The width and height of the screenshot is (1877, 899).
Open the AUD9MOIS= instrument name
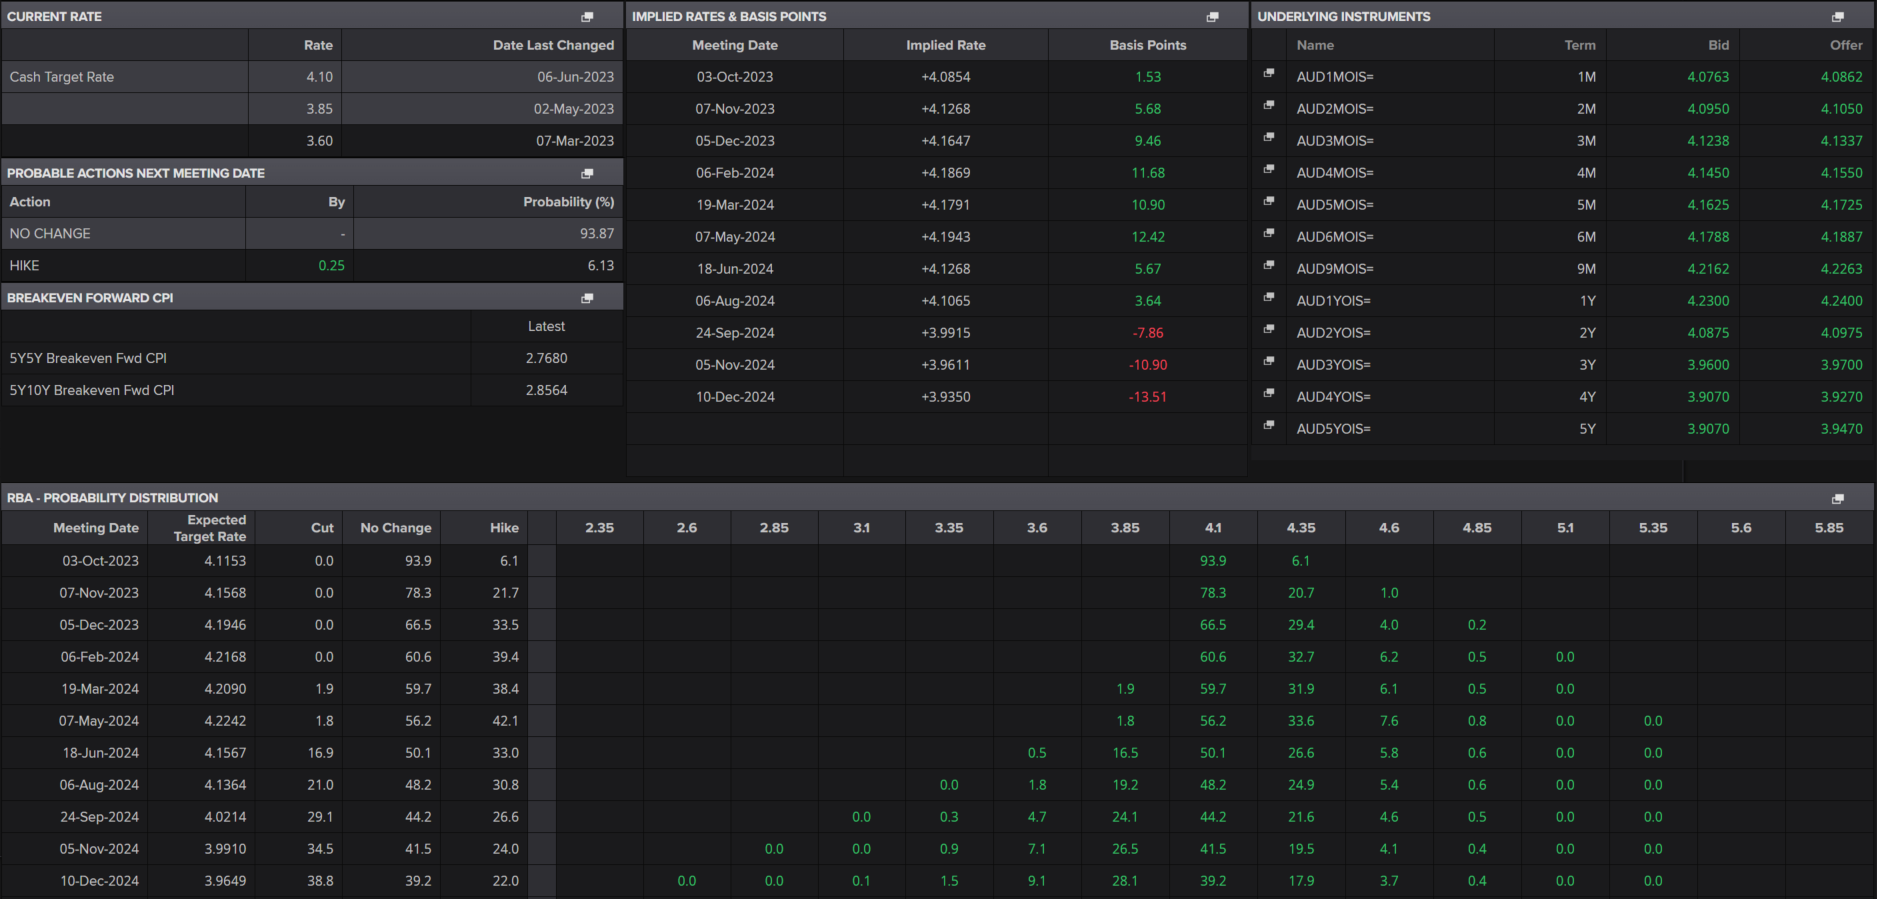click(x=1334, y=269)
